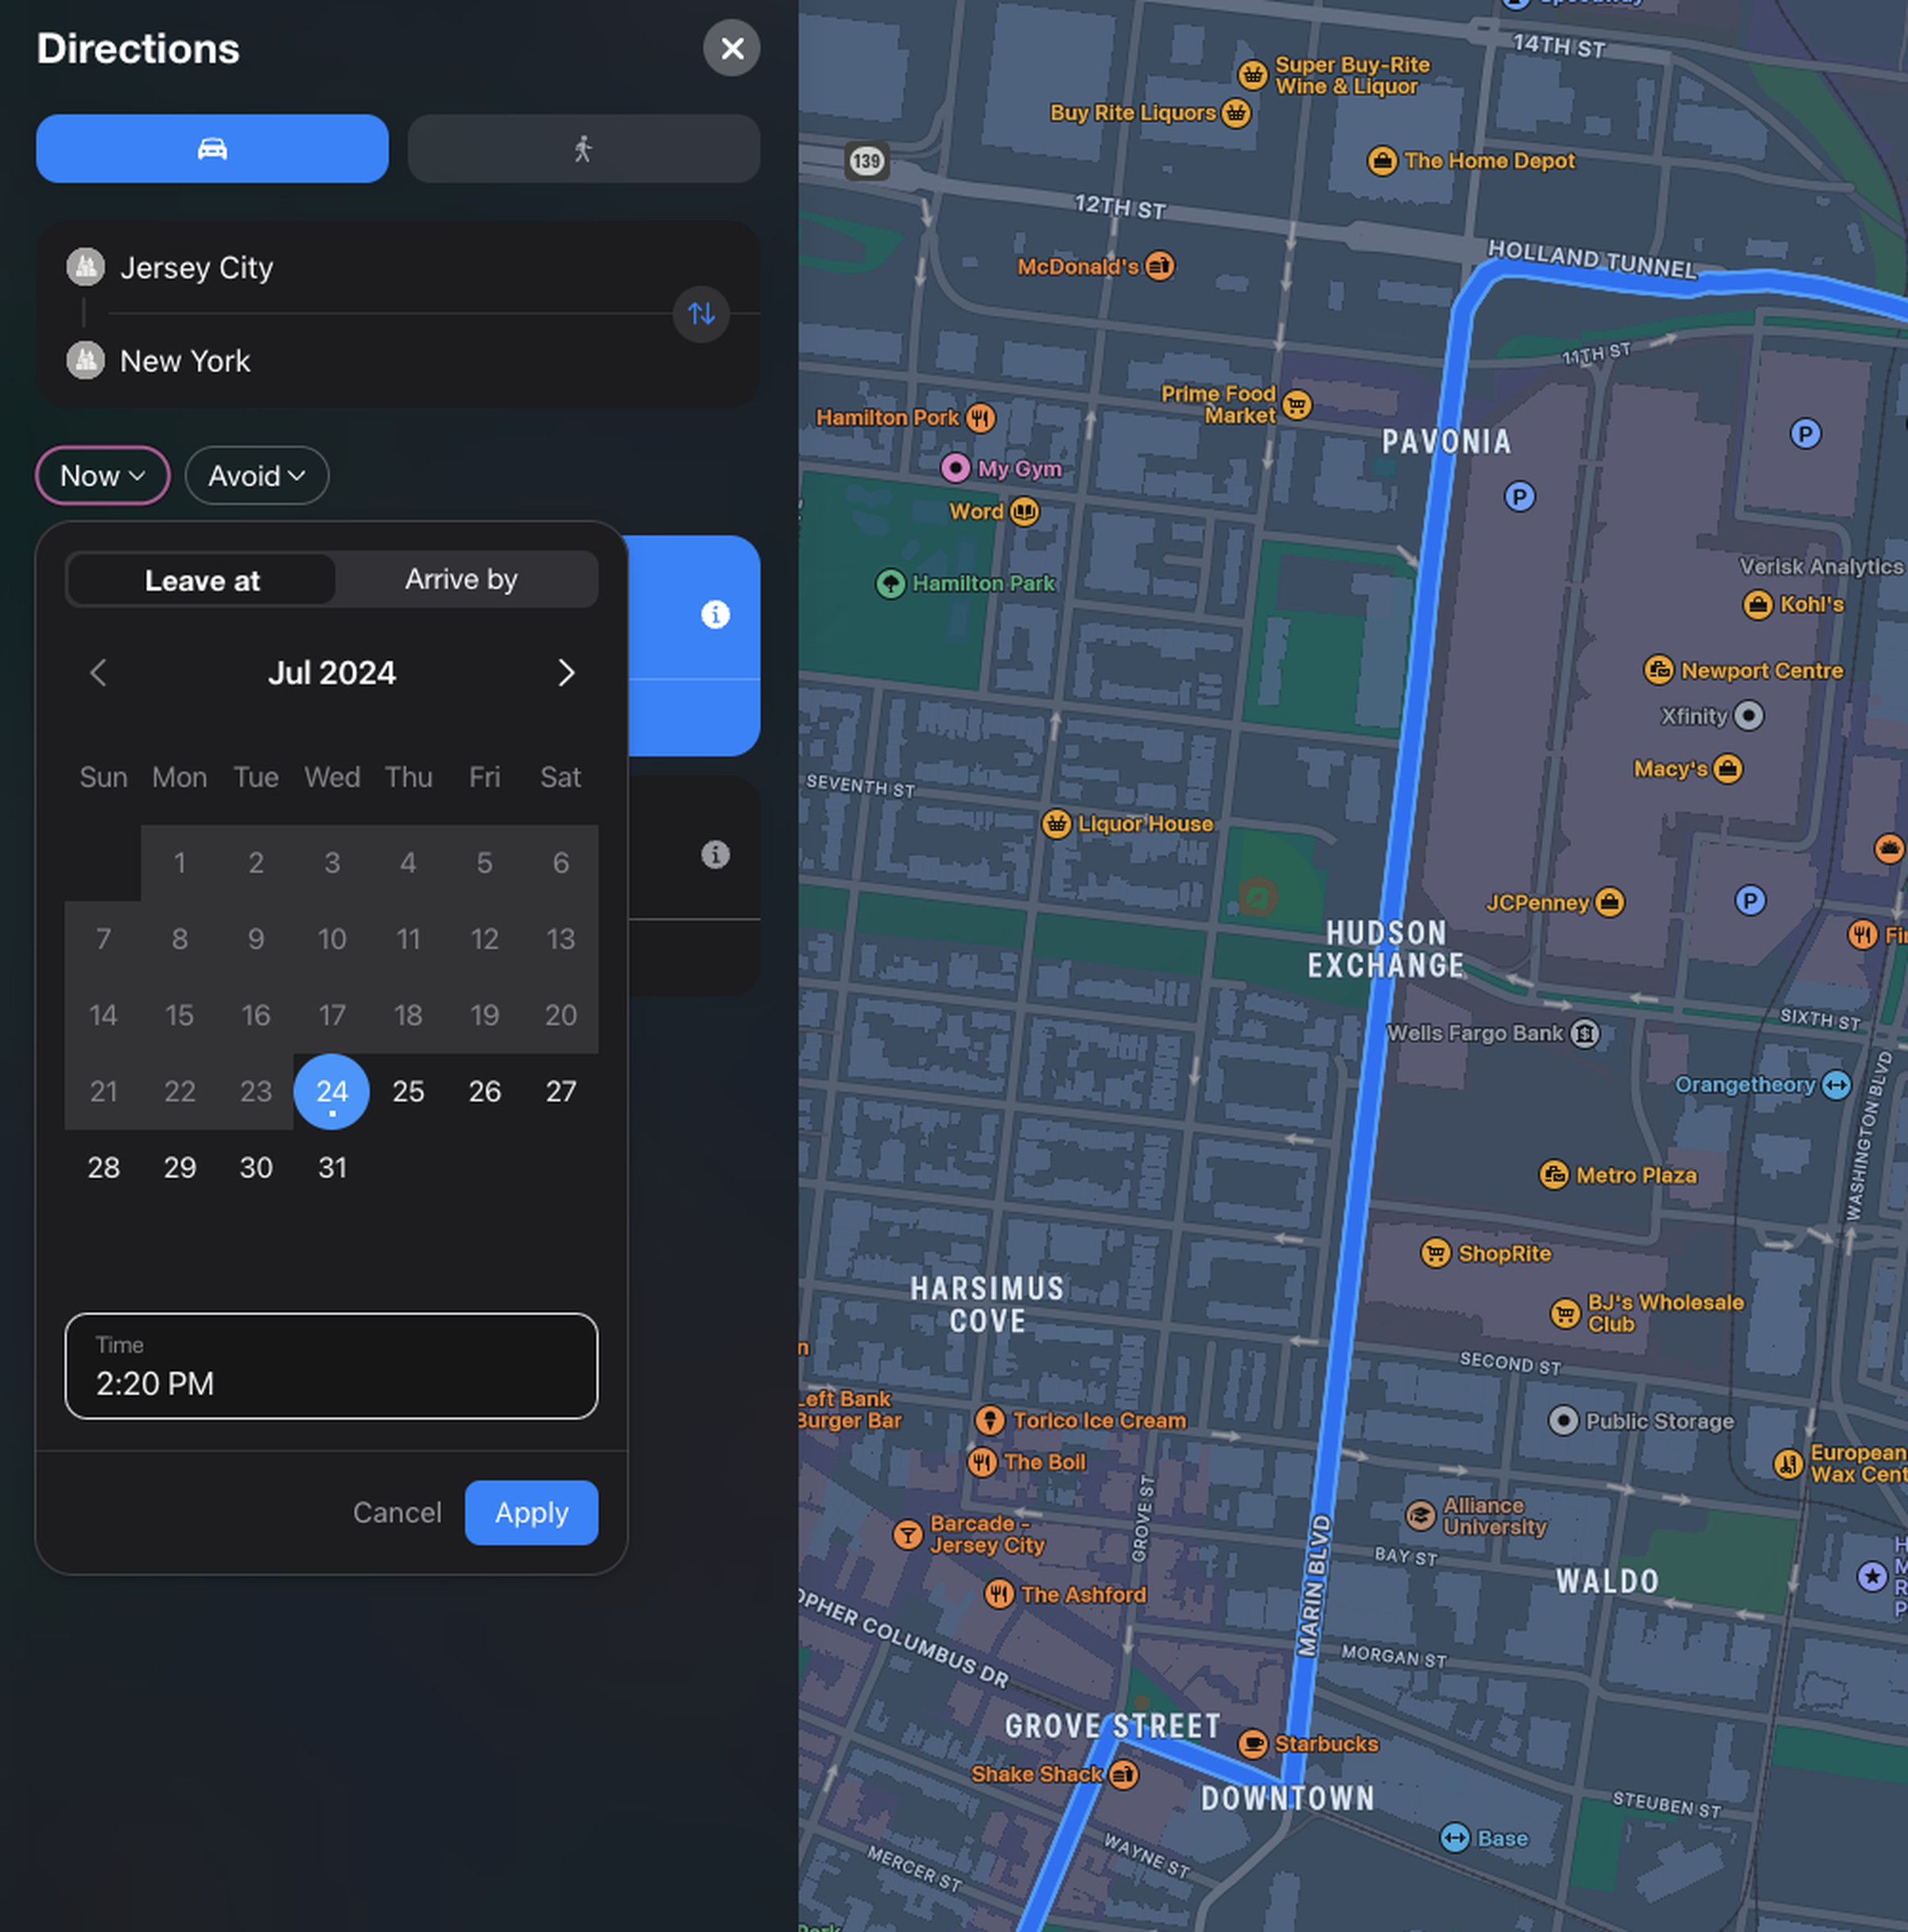Select the Hamilton Pork restaurant marker
This screenshot has width=1908, height=1932.
(x=981, y=418)
